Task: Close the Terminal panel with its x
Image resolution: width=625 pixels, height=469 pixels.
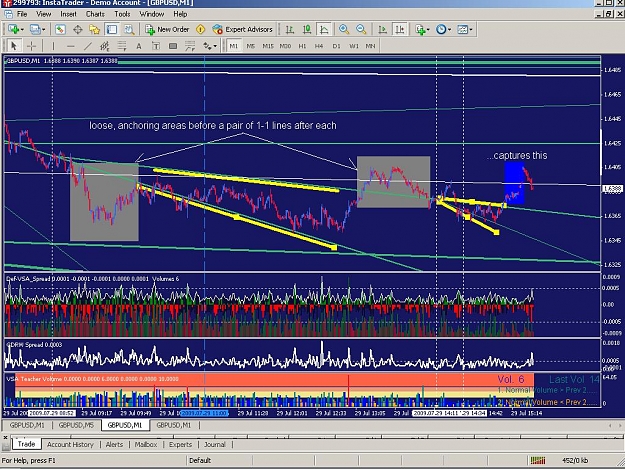Action: point(5,437)
